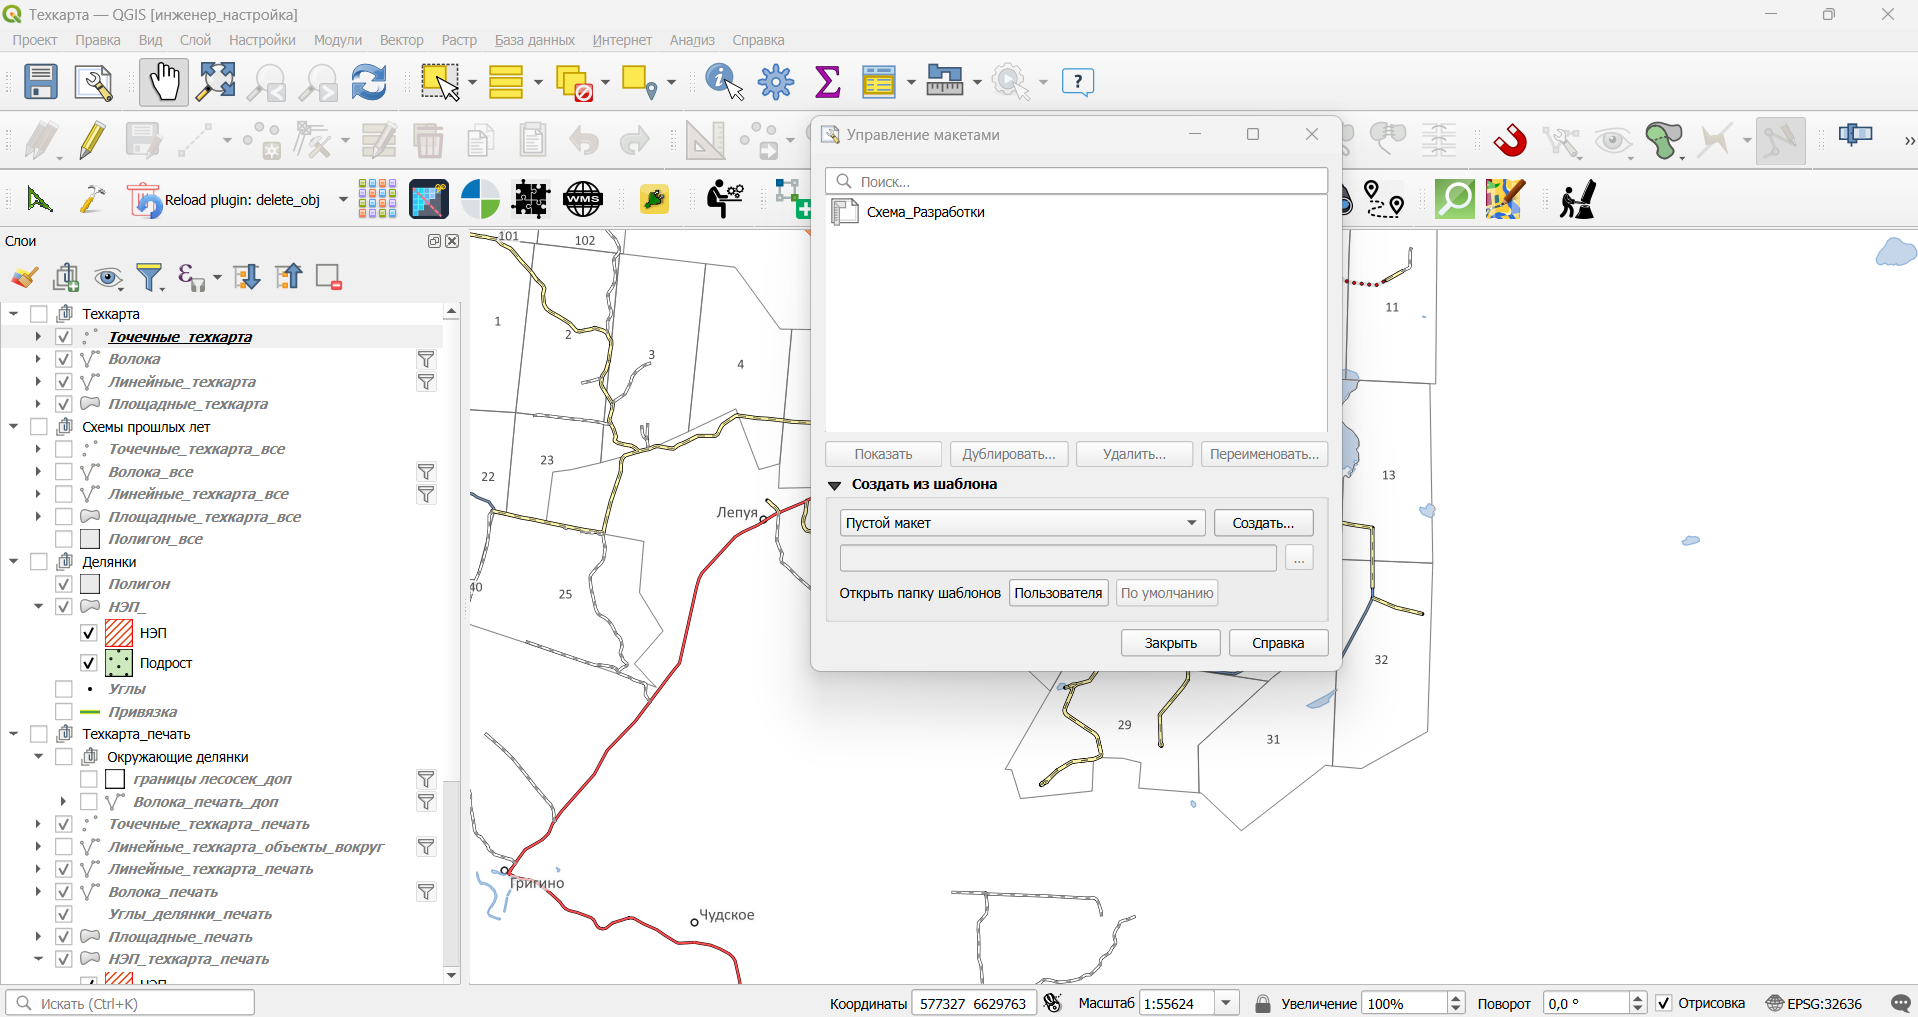Viewport: 1918px width, 1017px height.
Task: Open the Statistical Summary sigma icon
Action: [x=828, y=82]
